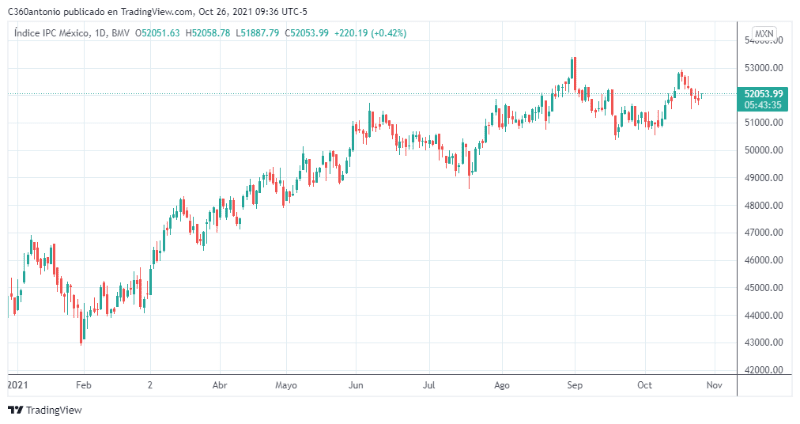
Task: Click the Feb label on time axis
Action: 83,383
